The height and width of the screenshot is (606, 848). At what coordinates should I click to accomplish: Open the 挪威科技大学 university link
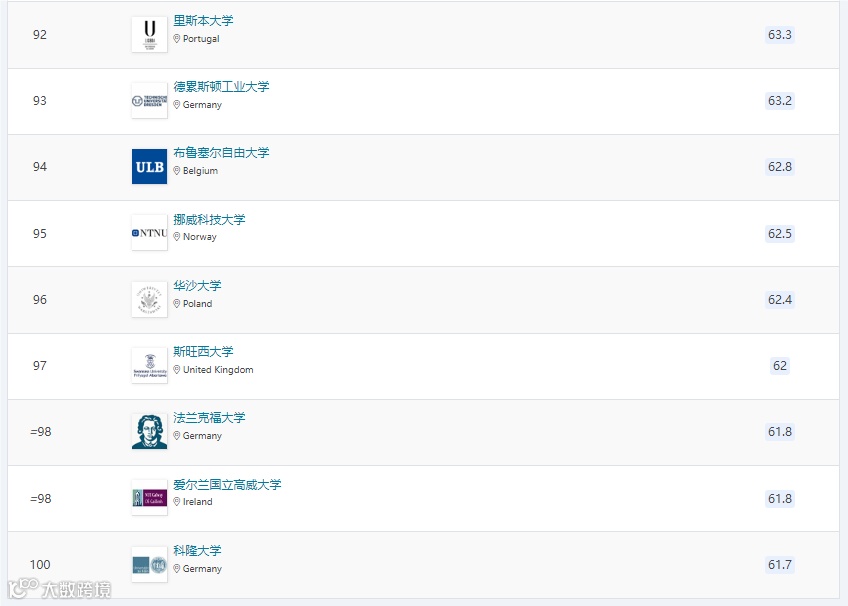point(208,219)
